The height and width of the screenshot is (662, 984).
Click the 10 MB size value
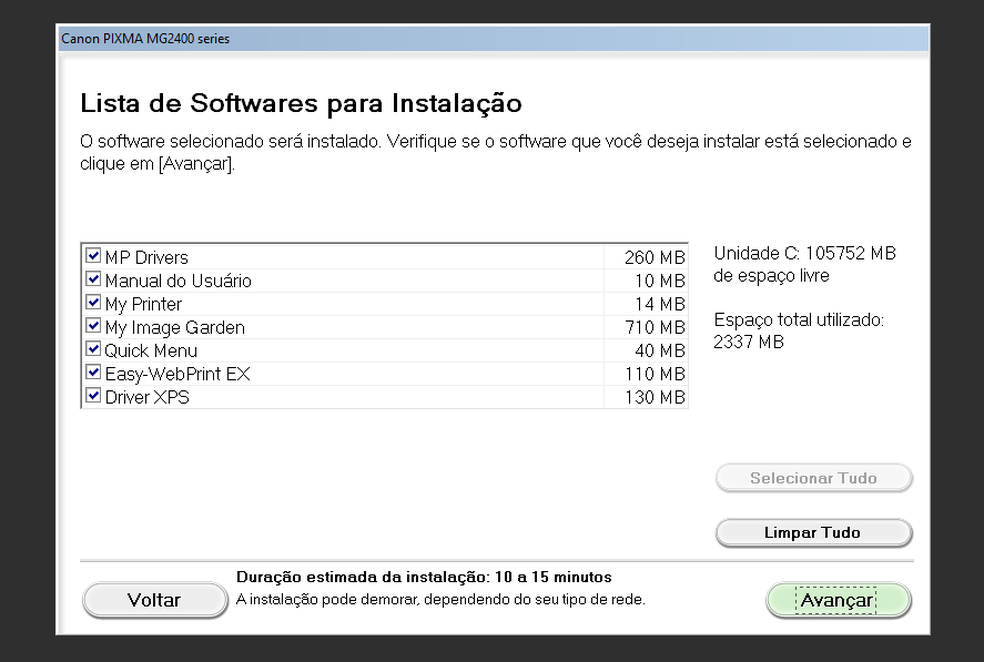(660, 280)
